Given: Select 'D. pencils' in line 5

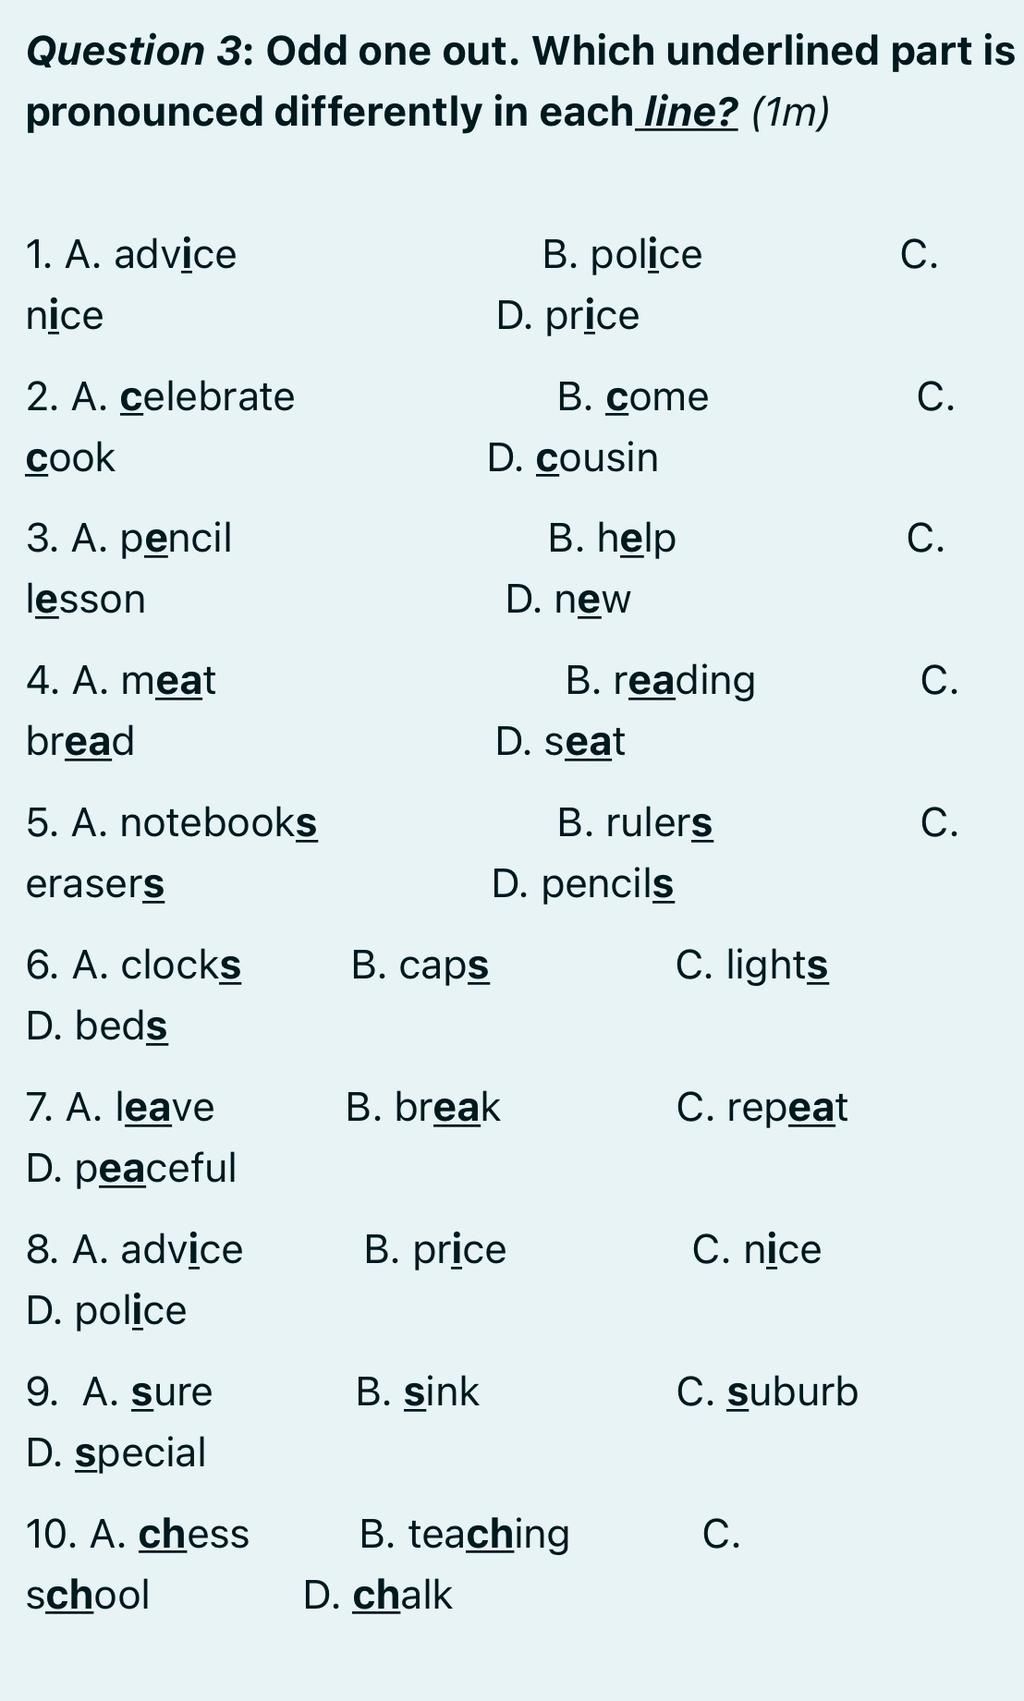Looking at the screenshot, I should [583, 884].
